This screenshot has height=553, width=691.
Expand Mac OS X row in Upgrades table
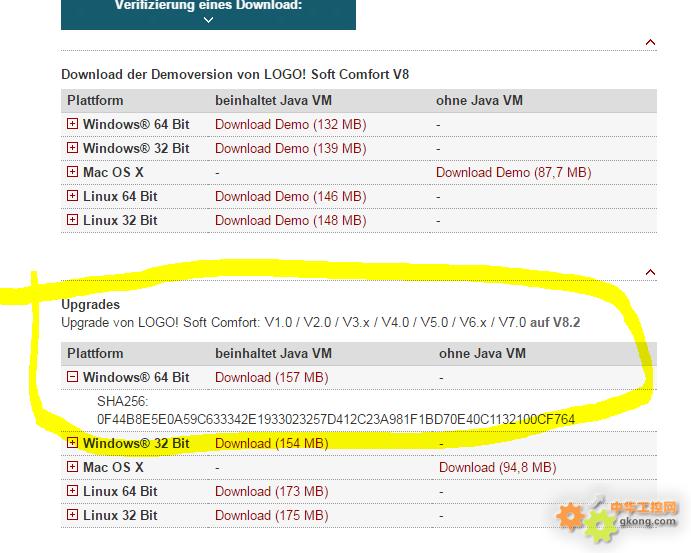click(72, 467)
